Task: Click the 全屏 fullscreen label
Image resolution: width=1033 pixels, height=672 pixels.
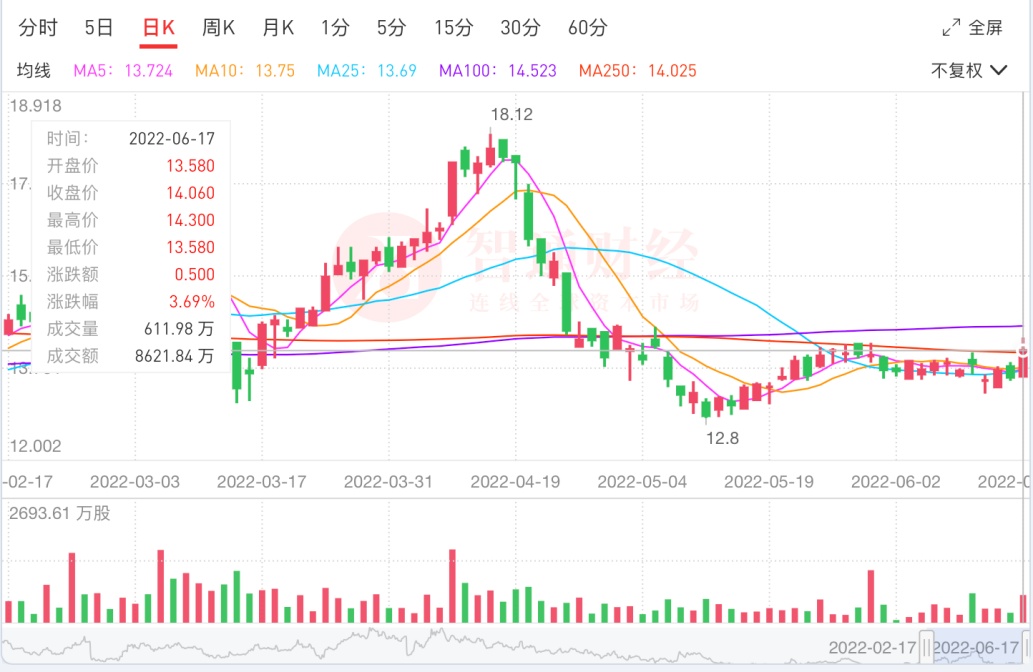Action: click(986, 28)
